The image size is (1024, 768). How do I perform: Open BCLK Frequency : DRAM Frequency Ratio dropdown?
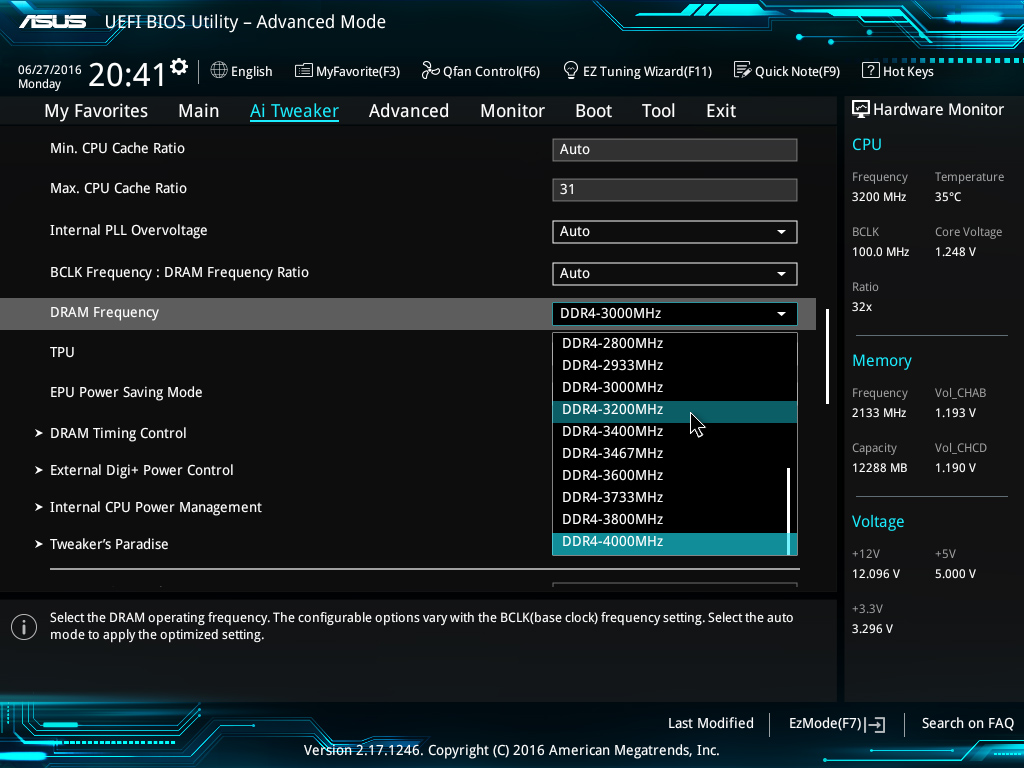click(x=675, y=274)
